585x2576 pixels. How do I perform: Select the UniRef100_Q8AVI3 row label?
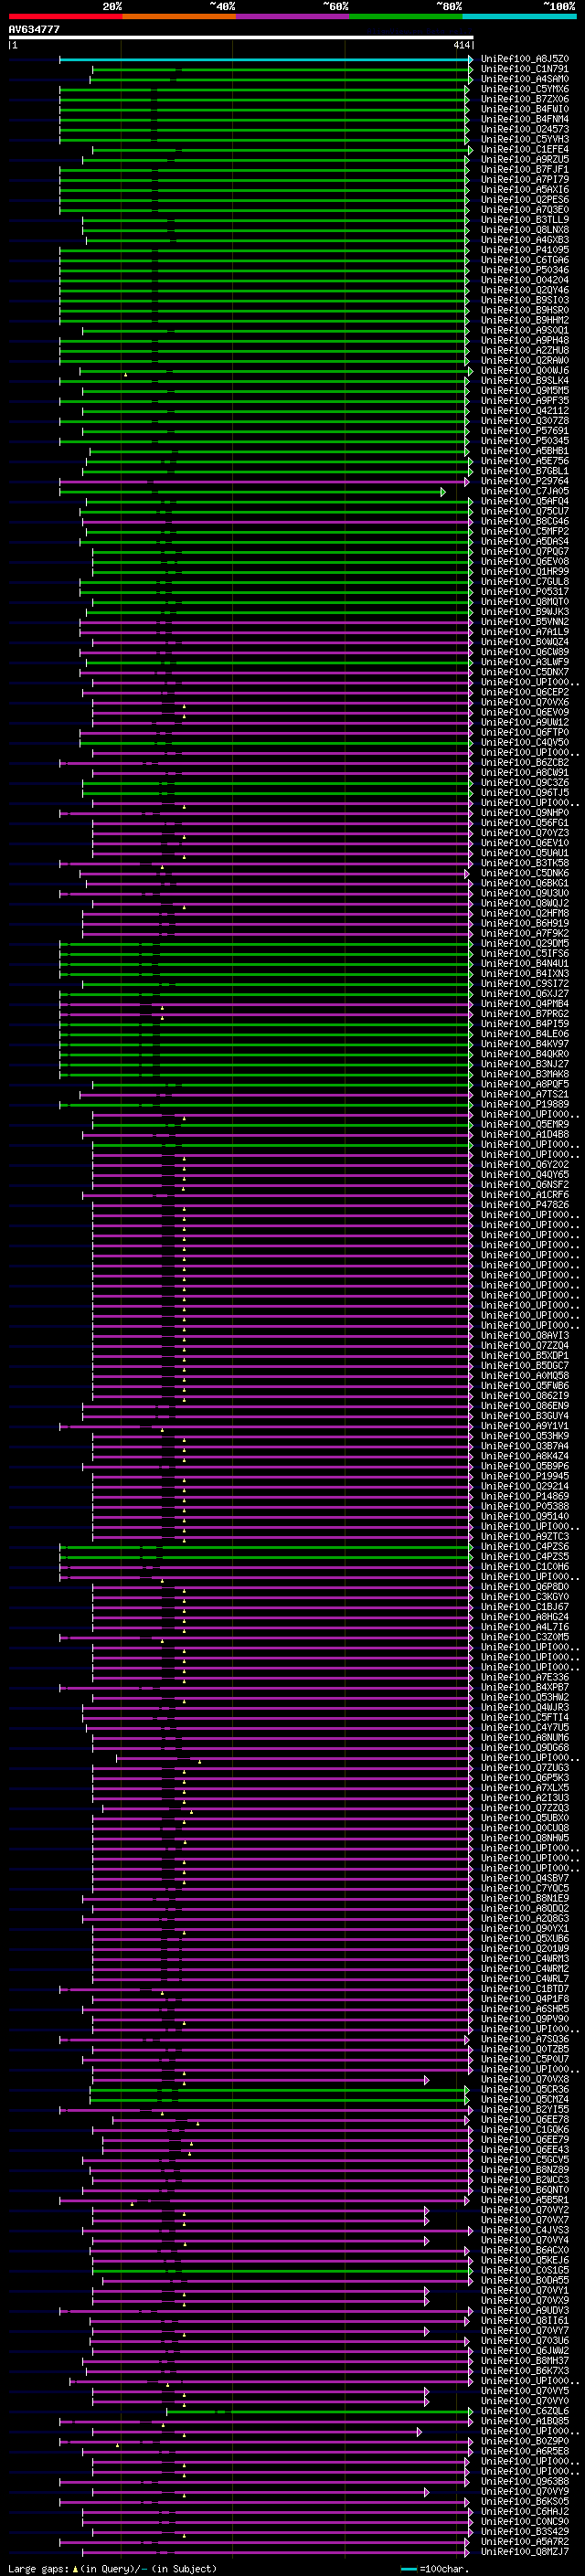tap(525, 1335)
